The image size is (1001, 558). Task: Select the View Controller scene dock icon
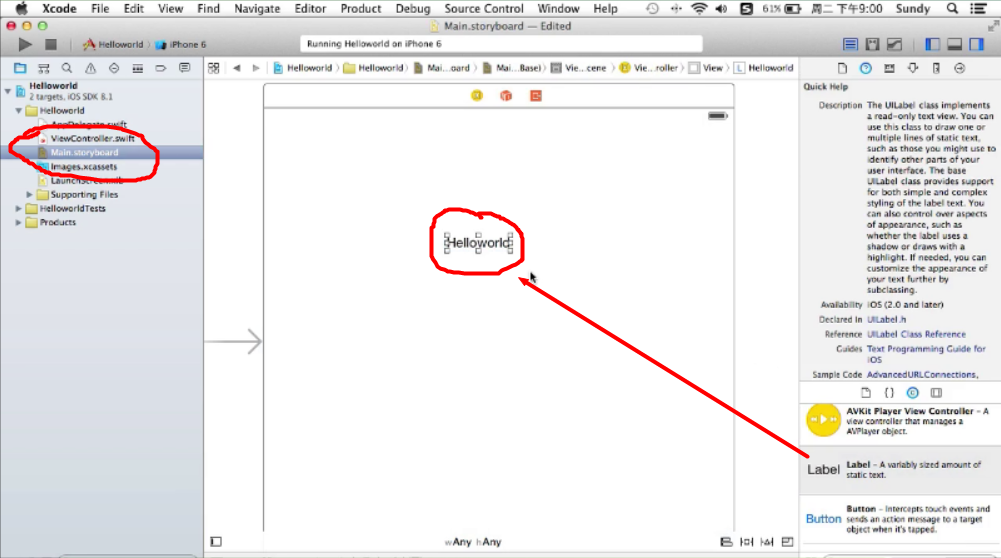477,96
